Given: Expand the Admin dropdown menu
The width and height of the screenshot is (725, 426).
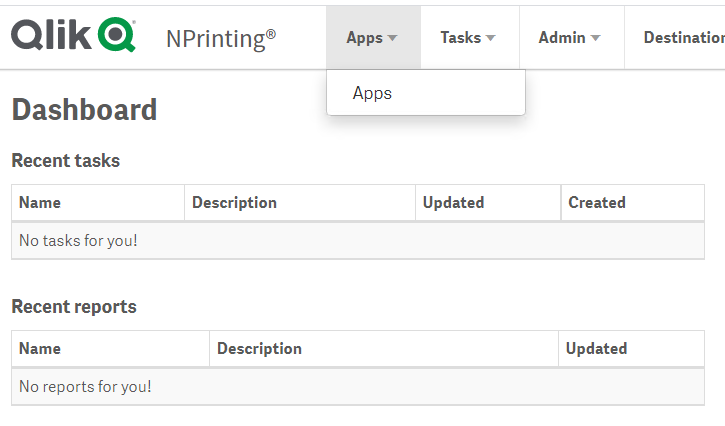Looking at the screenshot, I should 571,37.
